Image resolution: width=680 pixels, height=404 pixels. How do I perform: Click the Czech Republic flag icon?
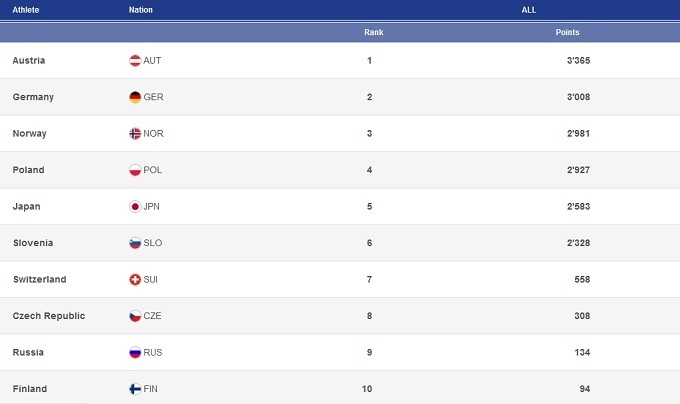pyautogui.click(x=135, y=316)
